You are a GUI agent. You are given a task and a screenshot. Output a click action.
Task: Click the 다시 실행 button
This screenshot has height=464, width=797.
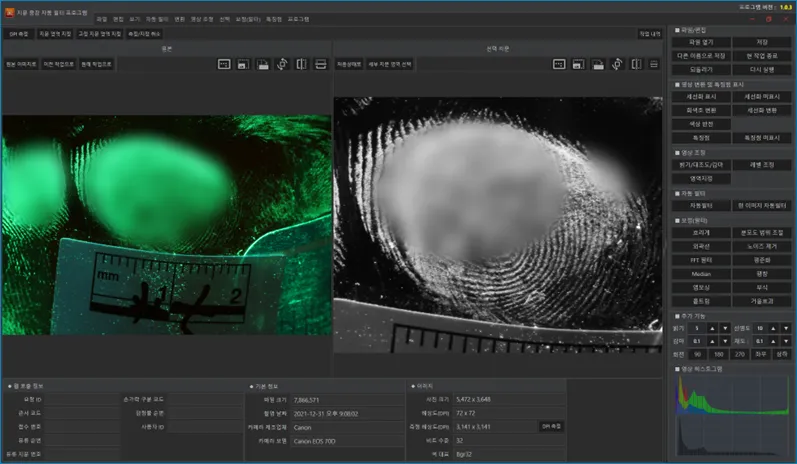click(x=762, y=70)
